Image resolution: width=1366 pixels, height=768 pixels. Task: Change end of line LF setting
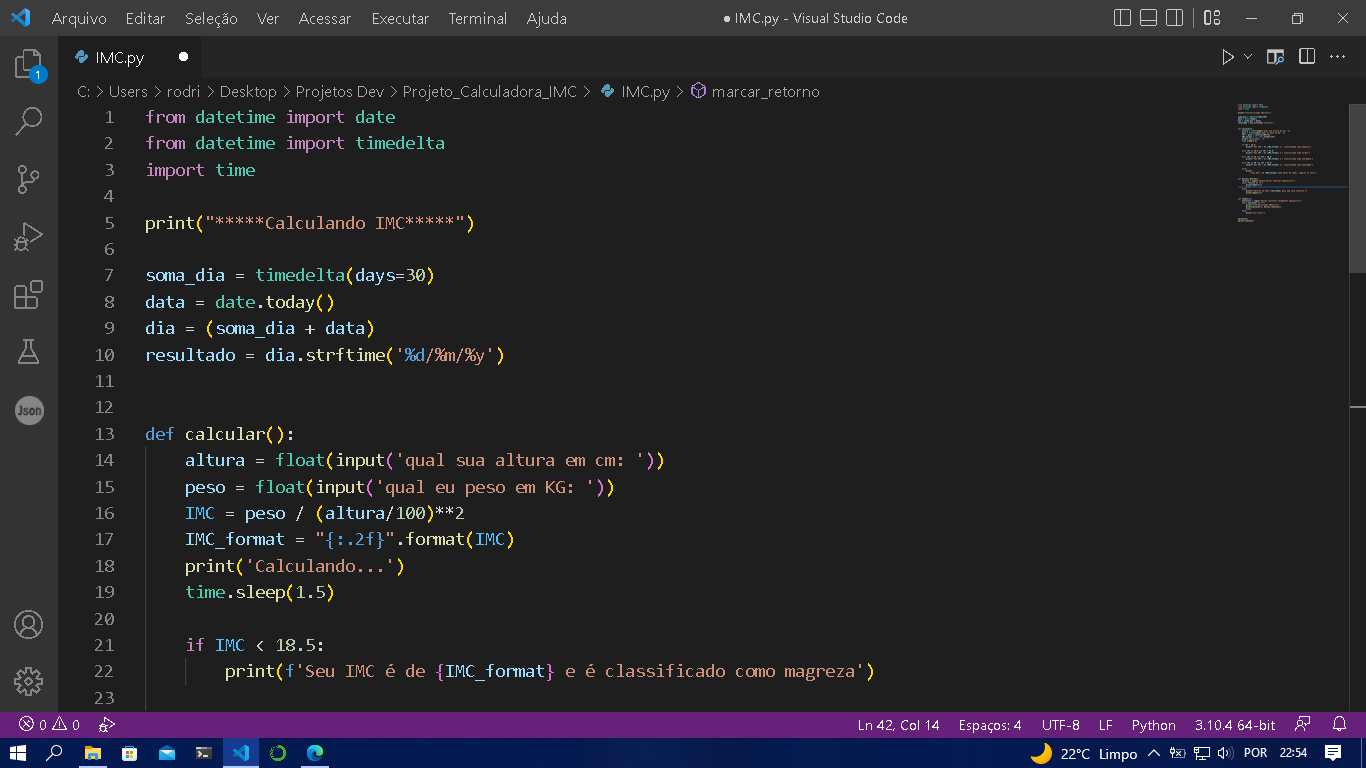coord(1106,725)
